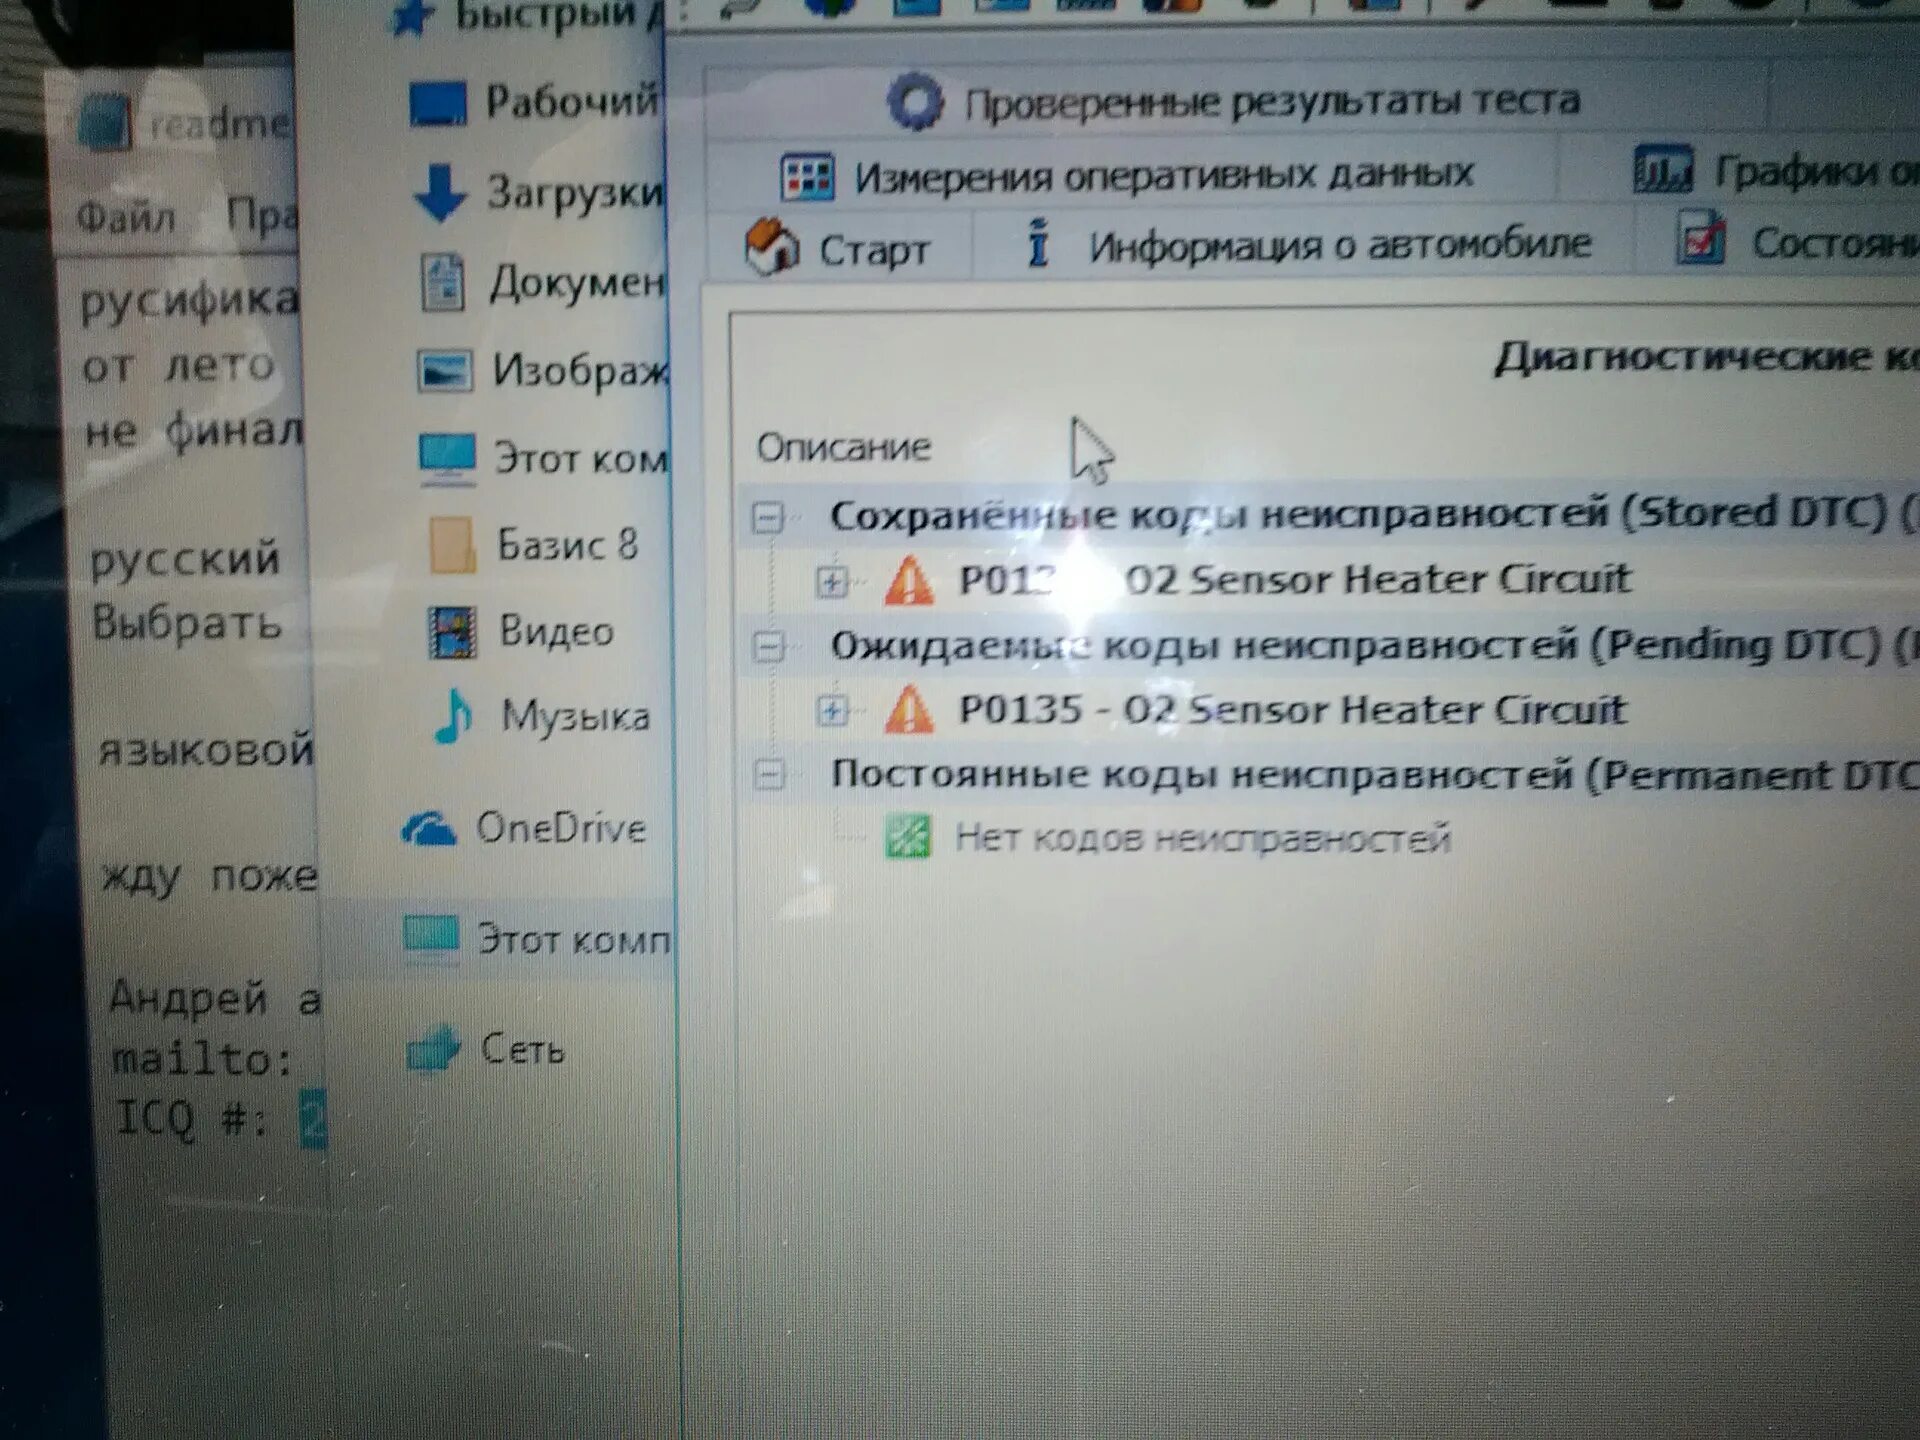This screenshot has height=1440, width=1920.
Task: Click the verified test results gear icon
Action: point(916,101)
